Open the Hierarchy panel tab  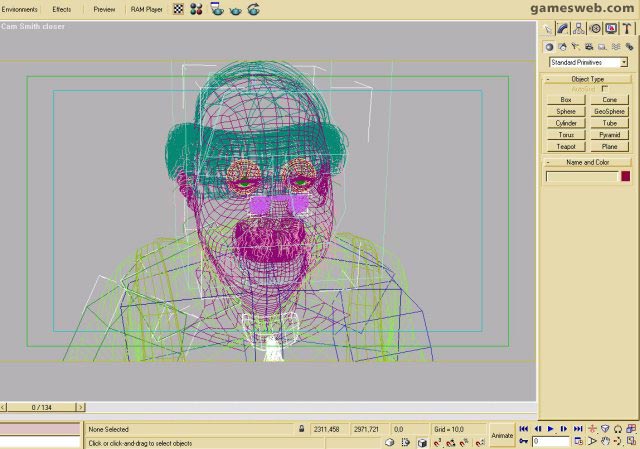(x=580, y=29)
